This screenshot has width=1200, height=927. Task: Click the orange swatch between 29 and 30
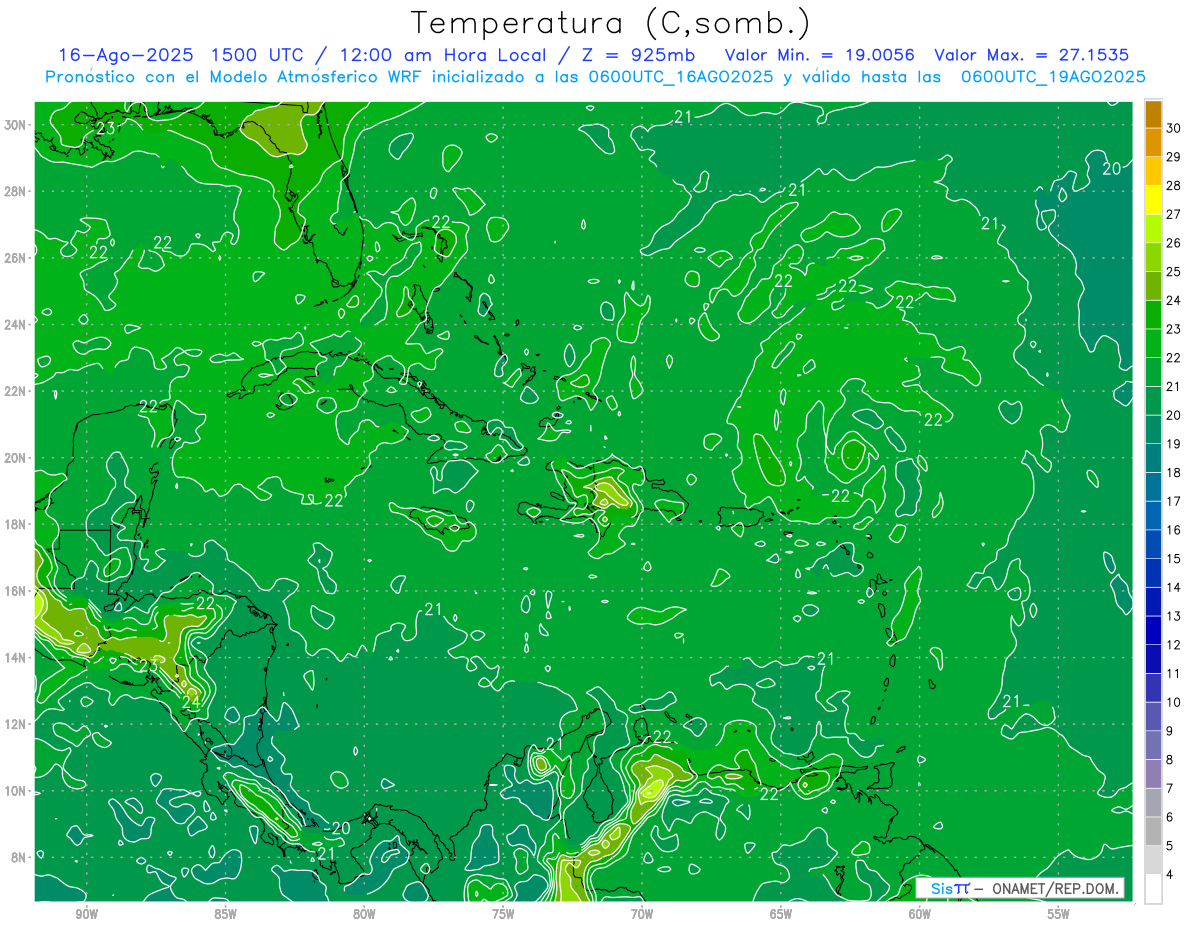click(1153, 142)
